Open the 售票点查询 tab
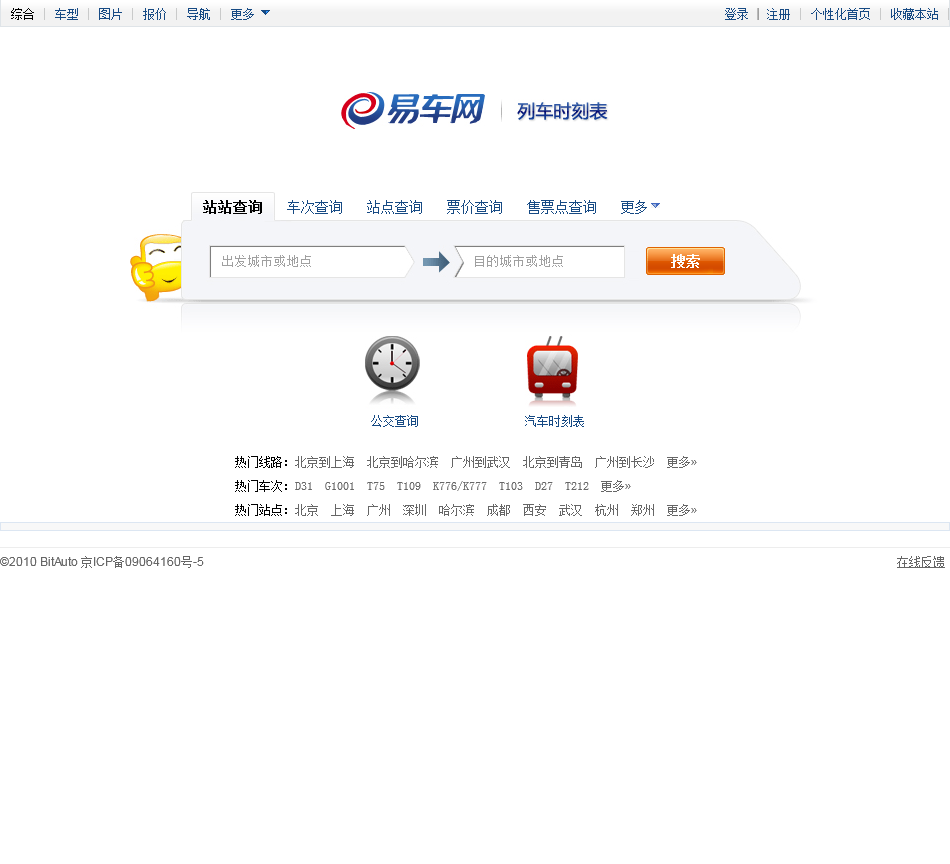Screen dimensions: 950x864 pyautogui.click(x=562, y=207)
